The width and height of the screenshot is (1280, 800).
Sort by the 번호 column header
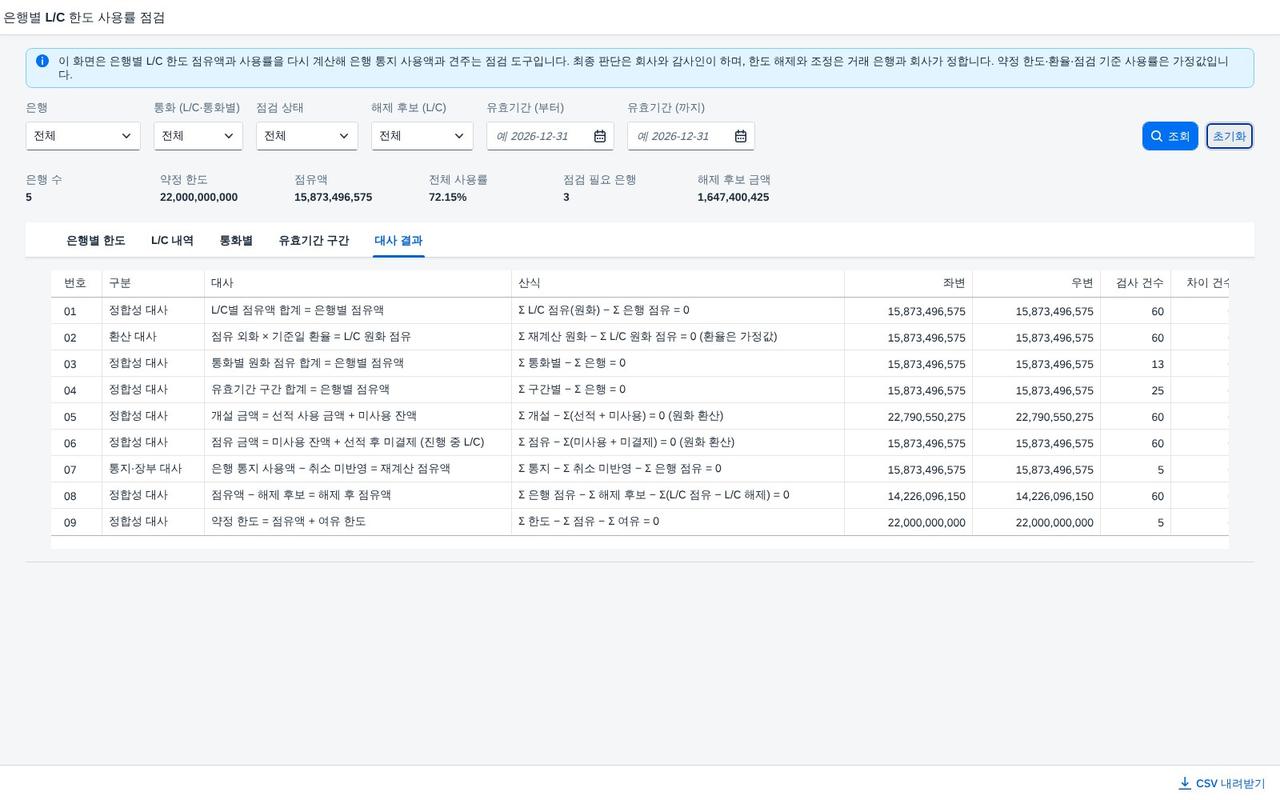coord(76,284)
